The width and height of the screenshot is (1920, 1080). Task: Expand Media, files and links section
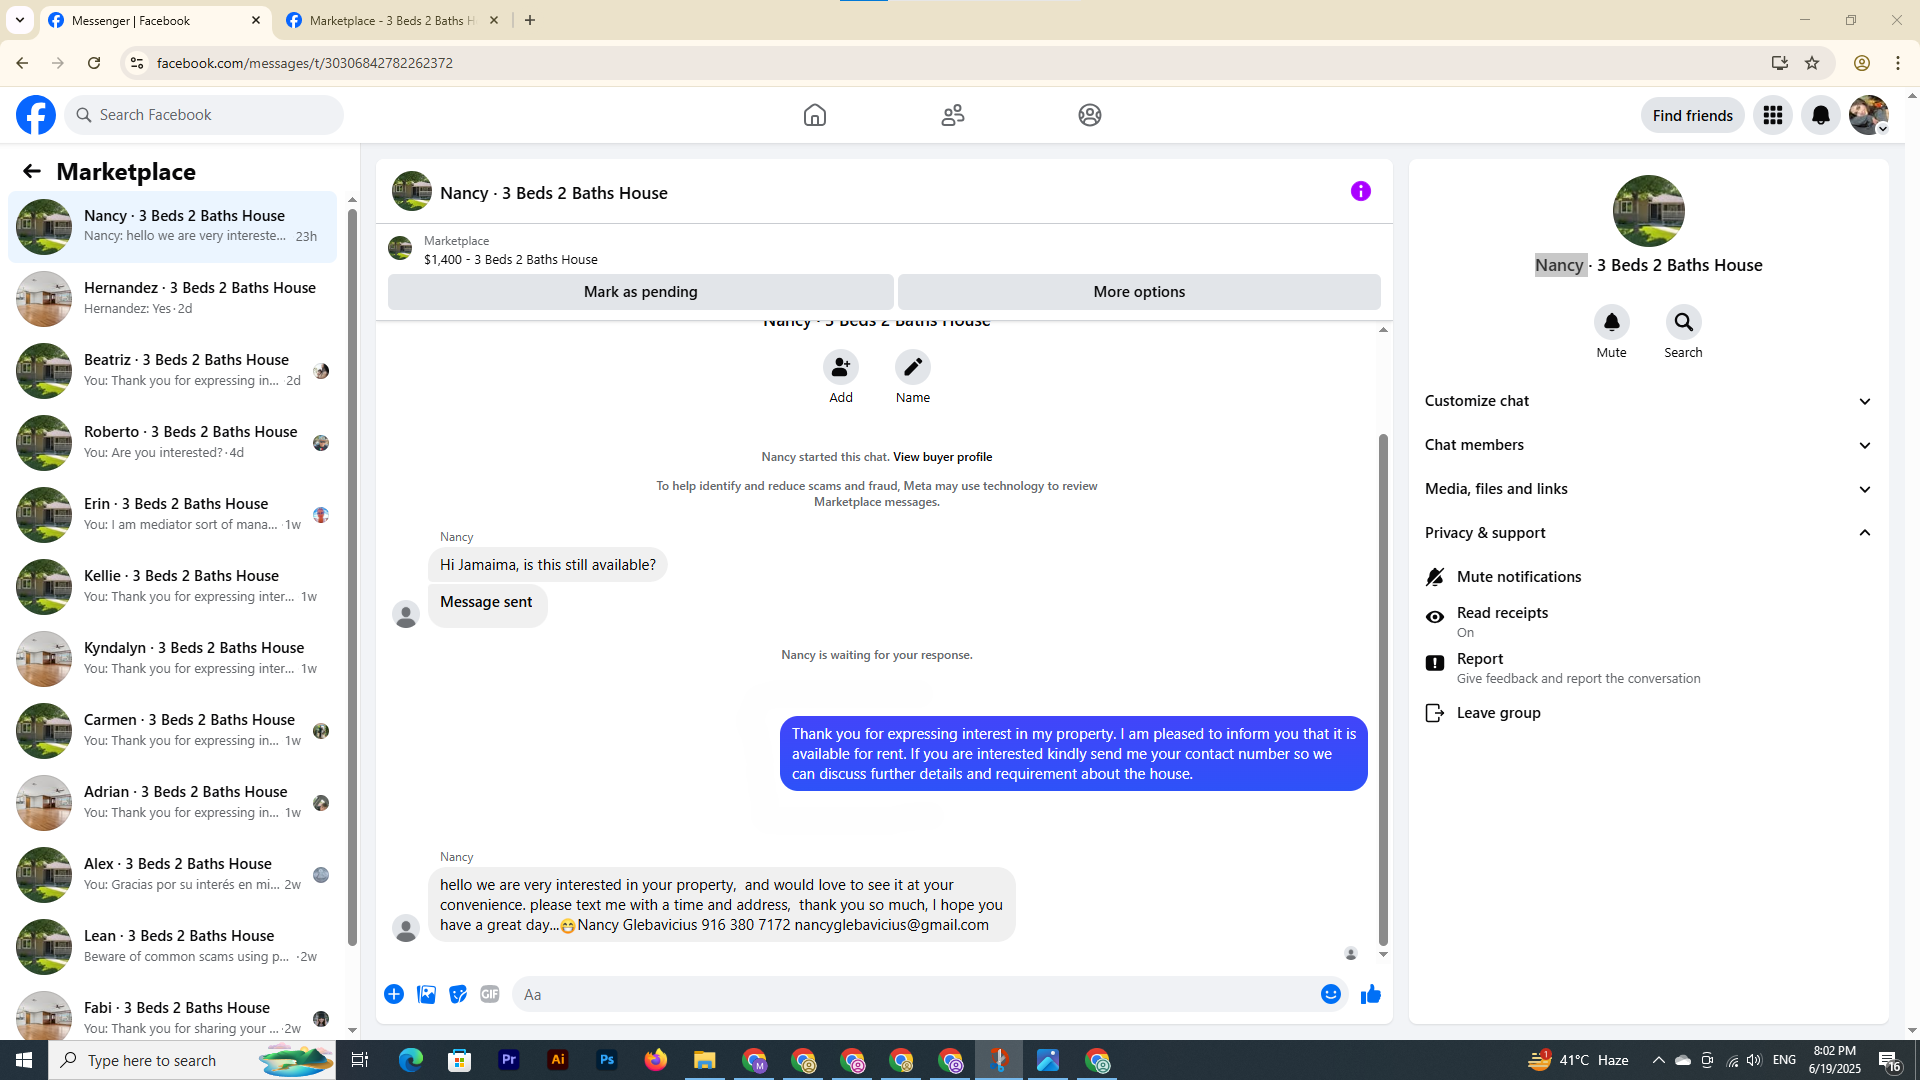click(1648, 489)
